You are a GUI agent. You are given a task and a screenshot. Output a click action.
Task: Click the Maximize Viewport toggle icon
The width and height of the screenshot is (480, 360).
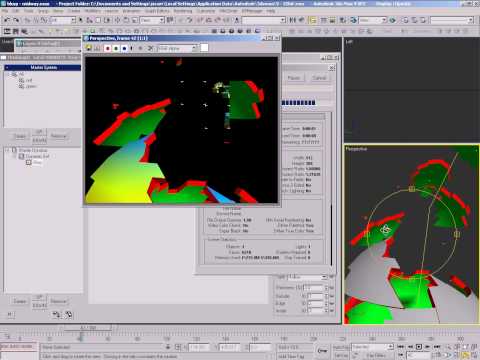tap(474, 355)
